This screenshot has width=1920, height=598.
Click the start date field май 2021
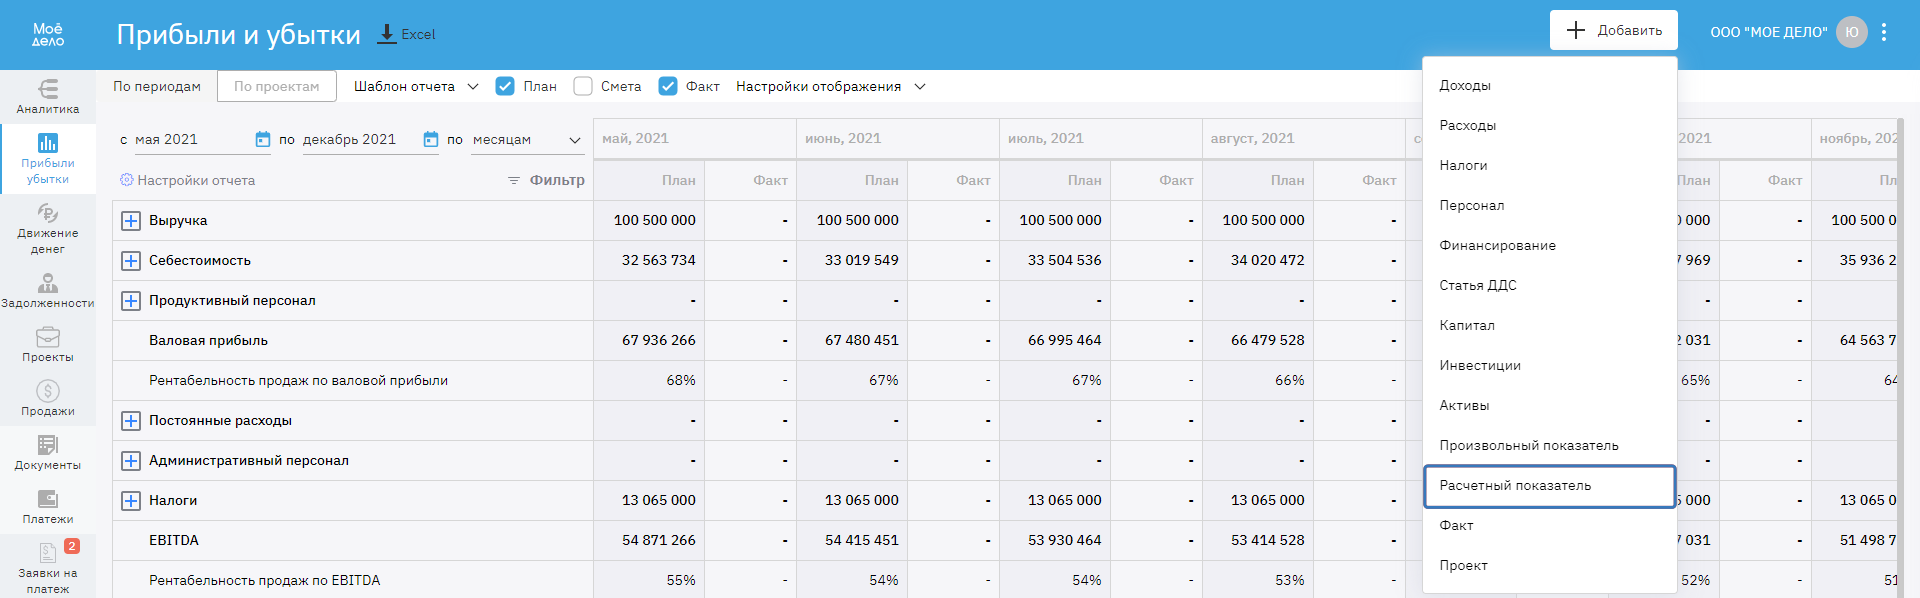[190, 140]
